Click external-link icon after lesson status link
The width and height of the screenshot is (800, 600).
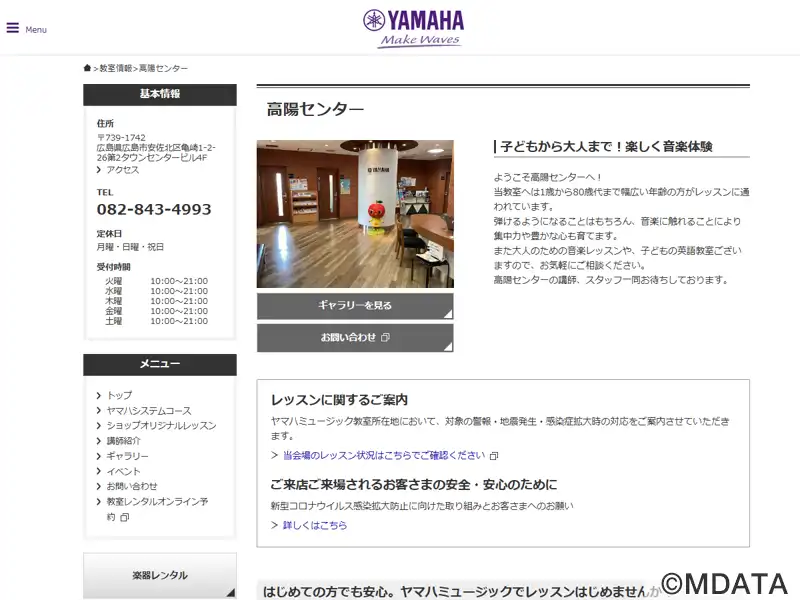pos(494,456)
